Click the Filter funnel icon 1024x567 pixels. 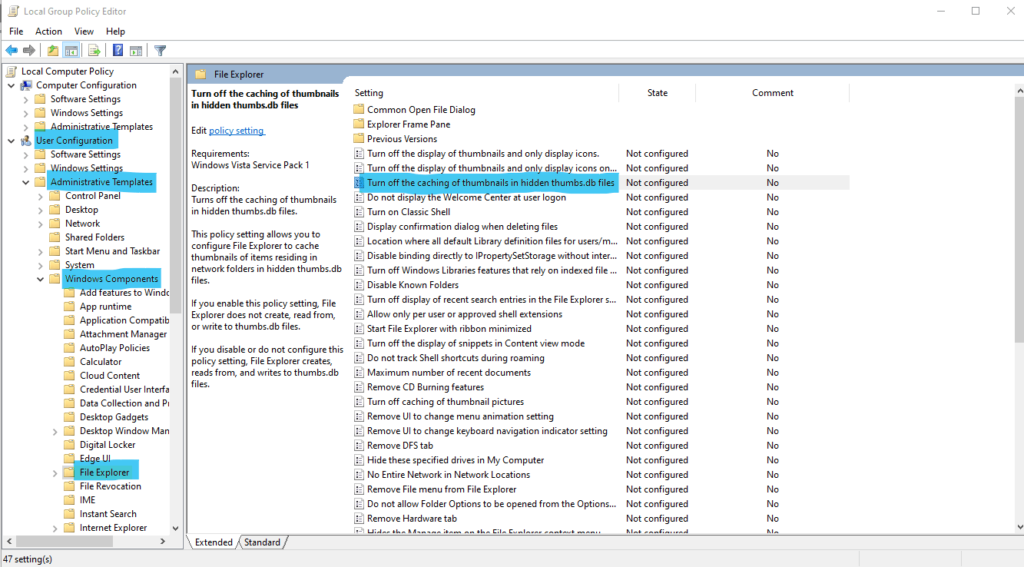click(x=160, y=51)
